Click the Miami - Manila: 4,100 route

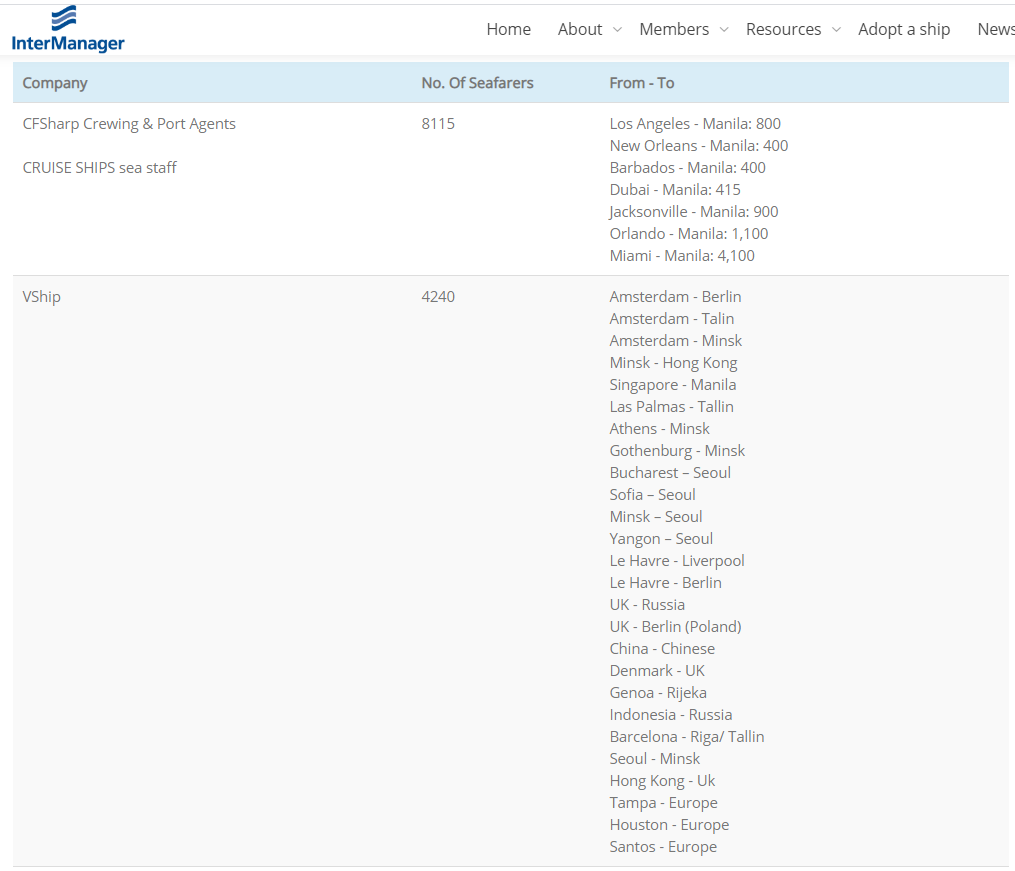682,256
